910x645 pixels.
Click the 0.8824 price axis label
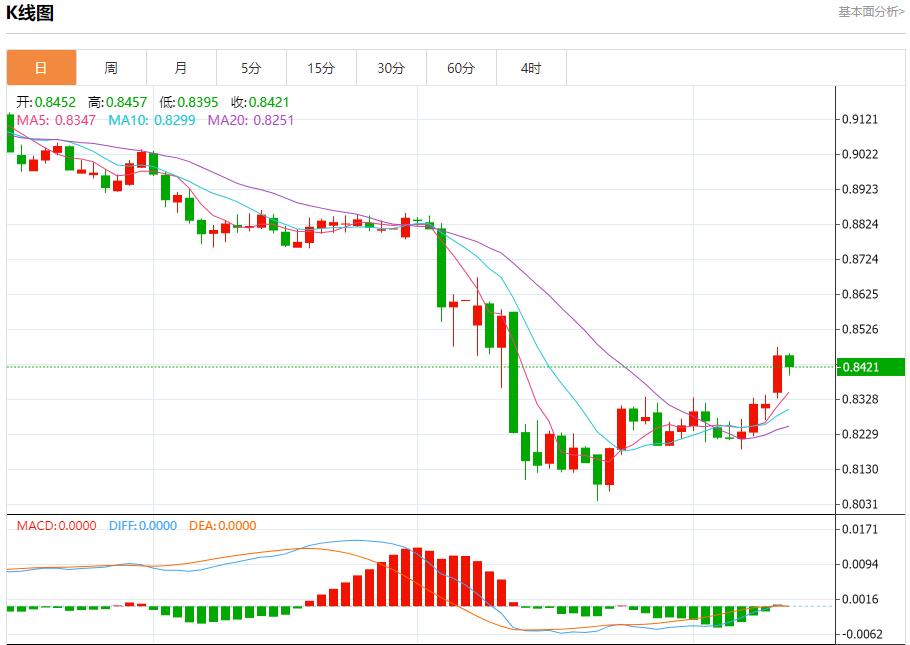(x=860, y=224)
